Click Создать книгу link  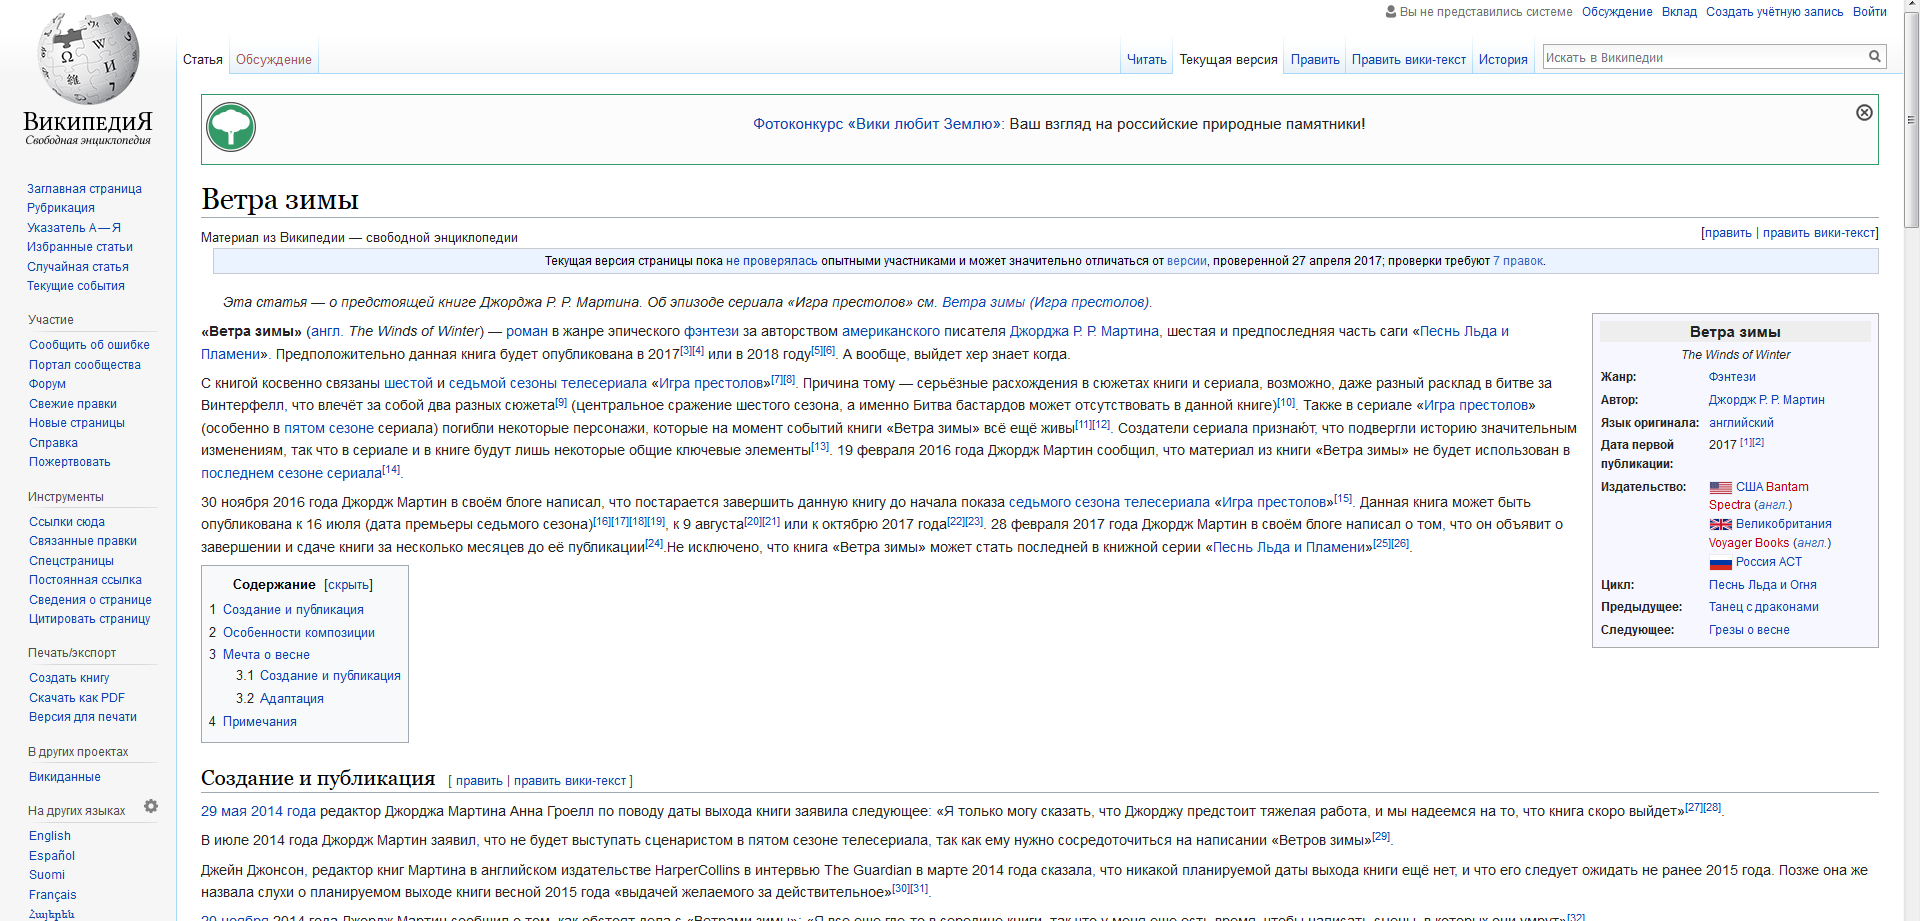click(x=69, y=678)
